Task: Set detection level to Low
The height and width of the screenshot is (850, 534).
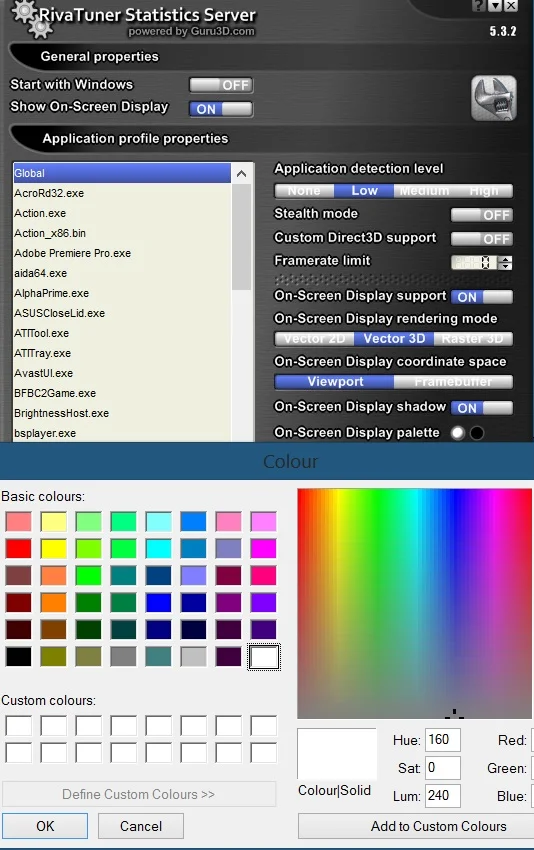Action: [x=364, y=191]
